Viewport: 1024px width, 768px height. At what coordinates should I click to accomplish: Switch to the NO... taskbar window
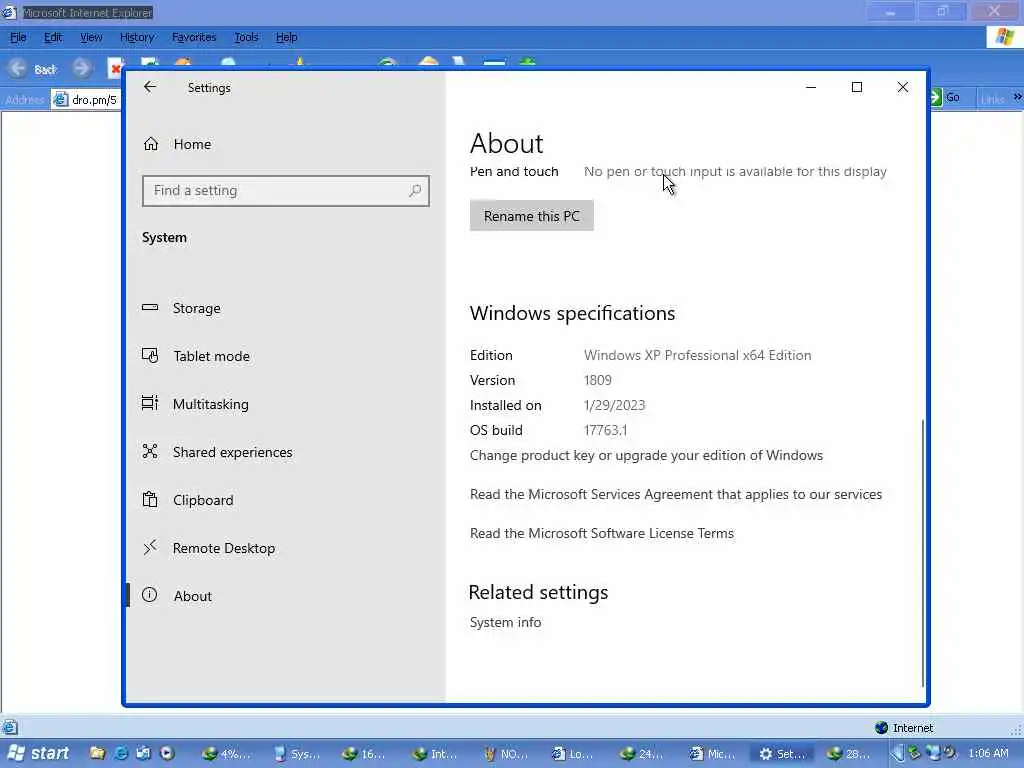click(505, 754)
